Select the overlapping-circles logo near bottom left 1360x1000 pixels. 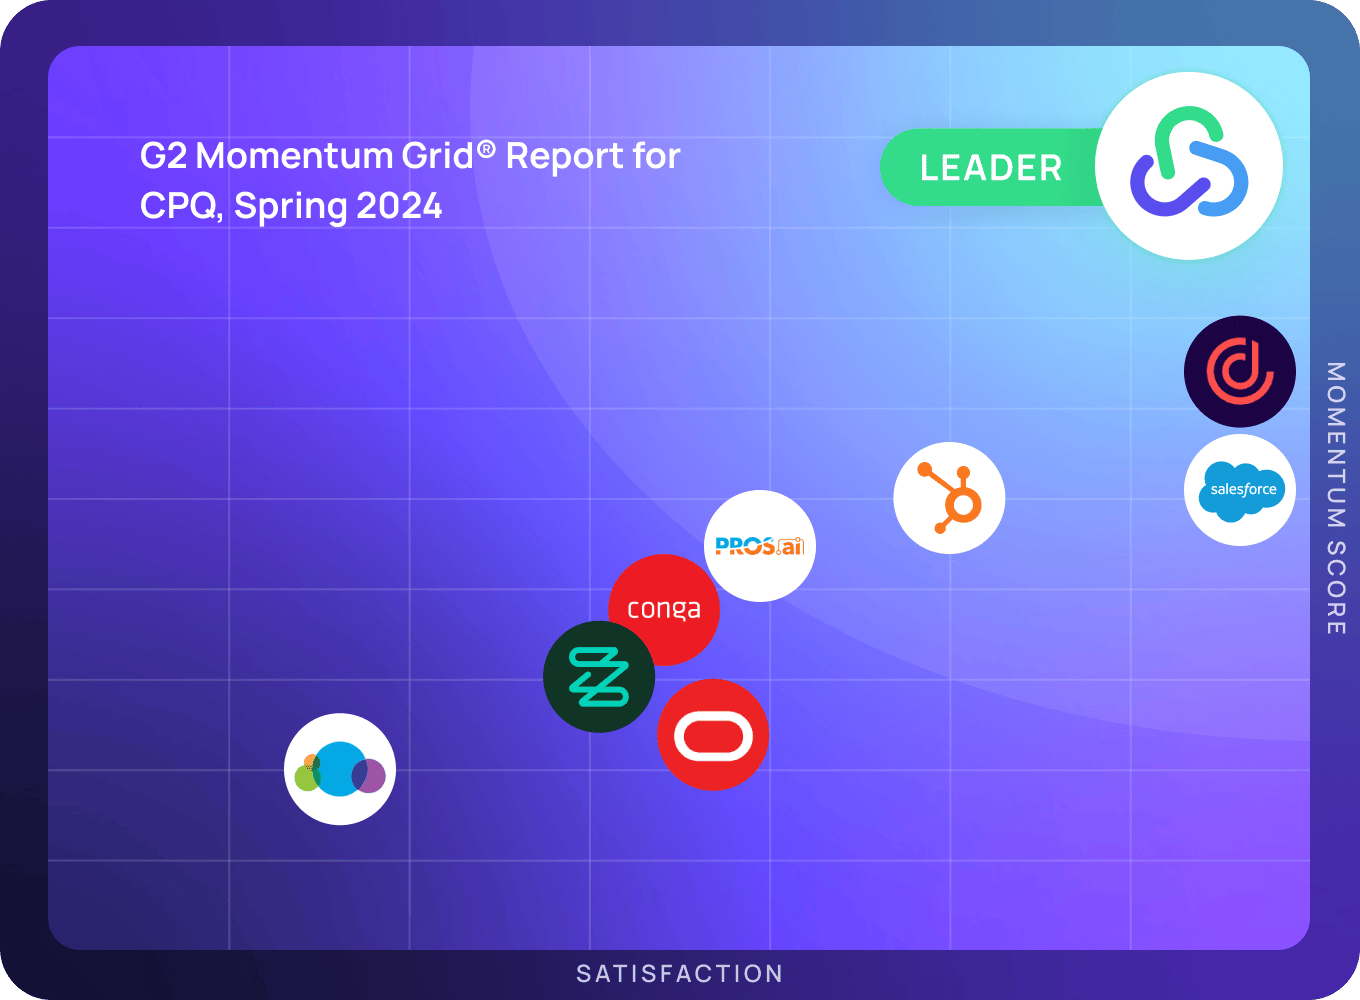pos(340,769)
